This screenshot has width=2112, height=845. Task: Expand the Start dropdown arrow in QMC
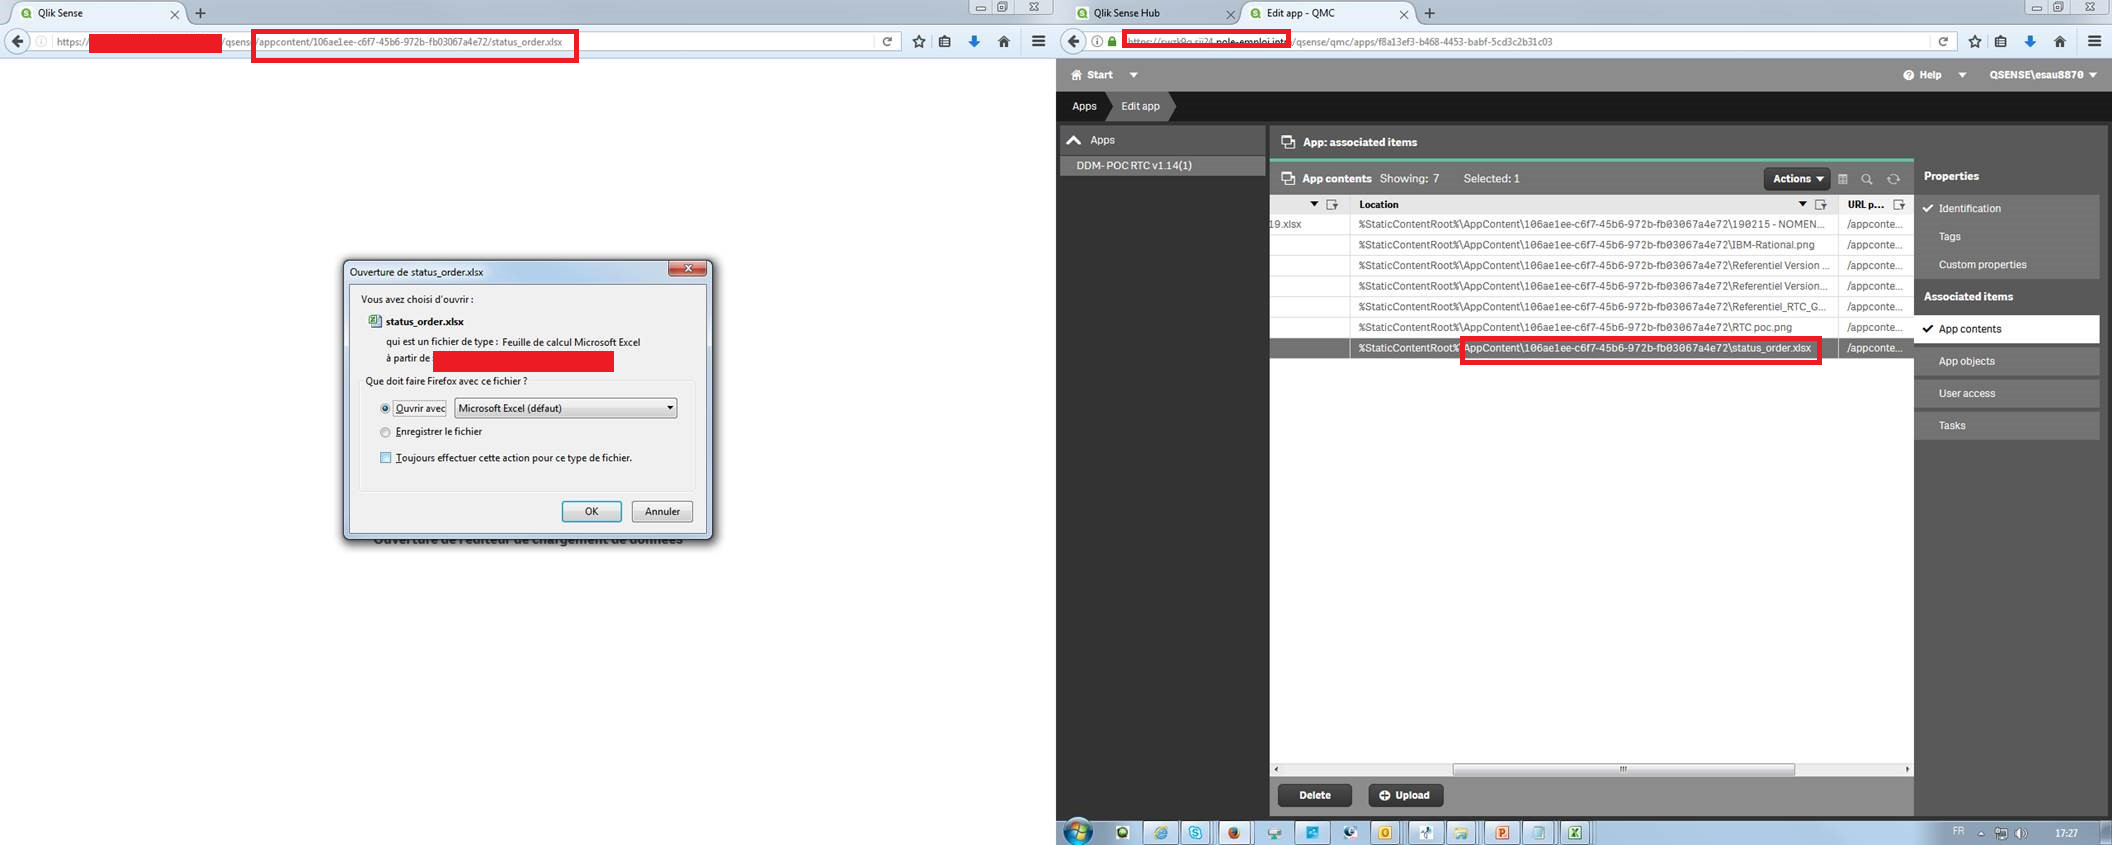pyautogui.click(x=1133, y=75)
